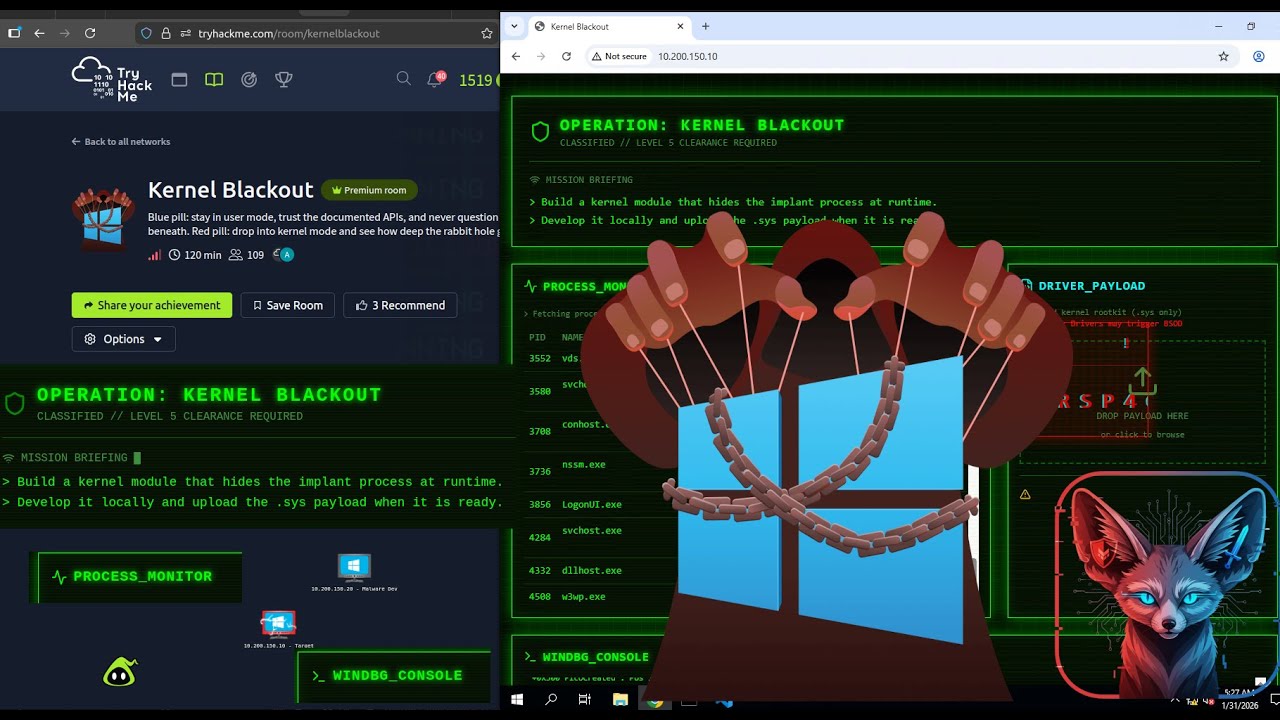The height and width of the screenshot is (720, 1280).
Task: Open the TryHackMe dashboard window icon
Action: click(x=179, y=80)
